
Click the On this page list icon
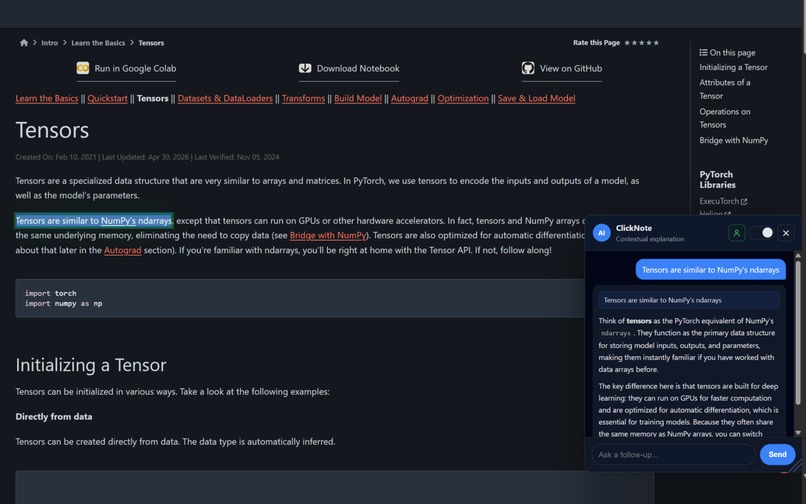pyautogui.click(x=703, y=52)
